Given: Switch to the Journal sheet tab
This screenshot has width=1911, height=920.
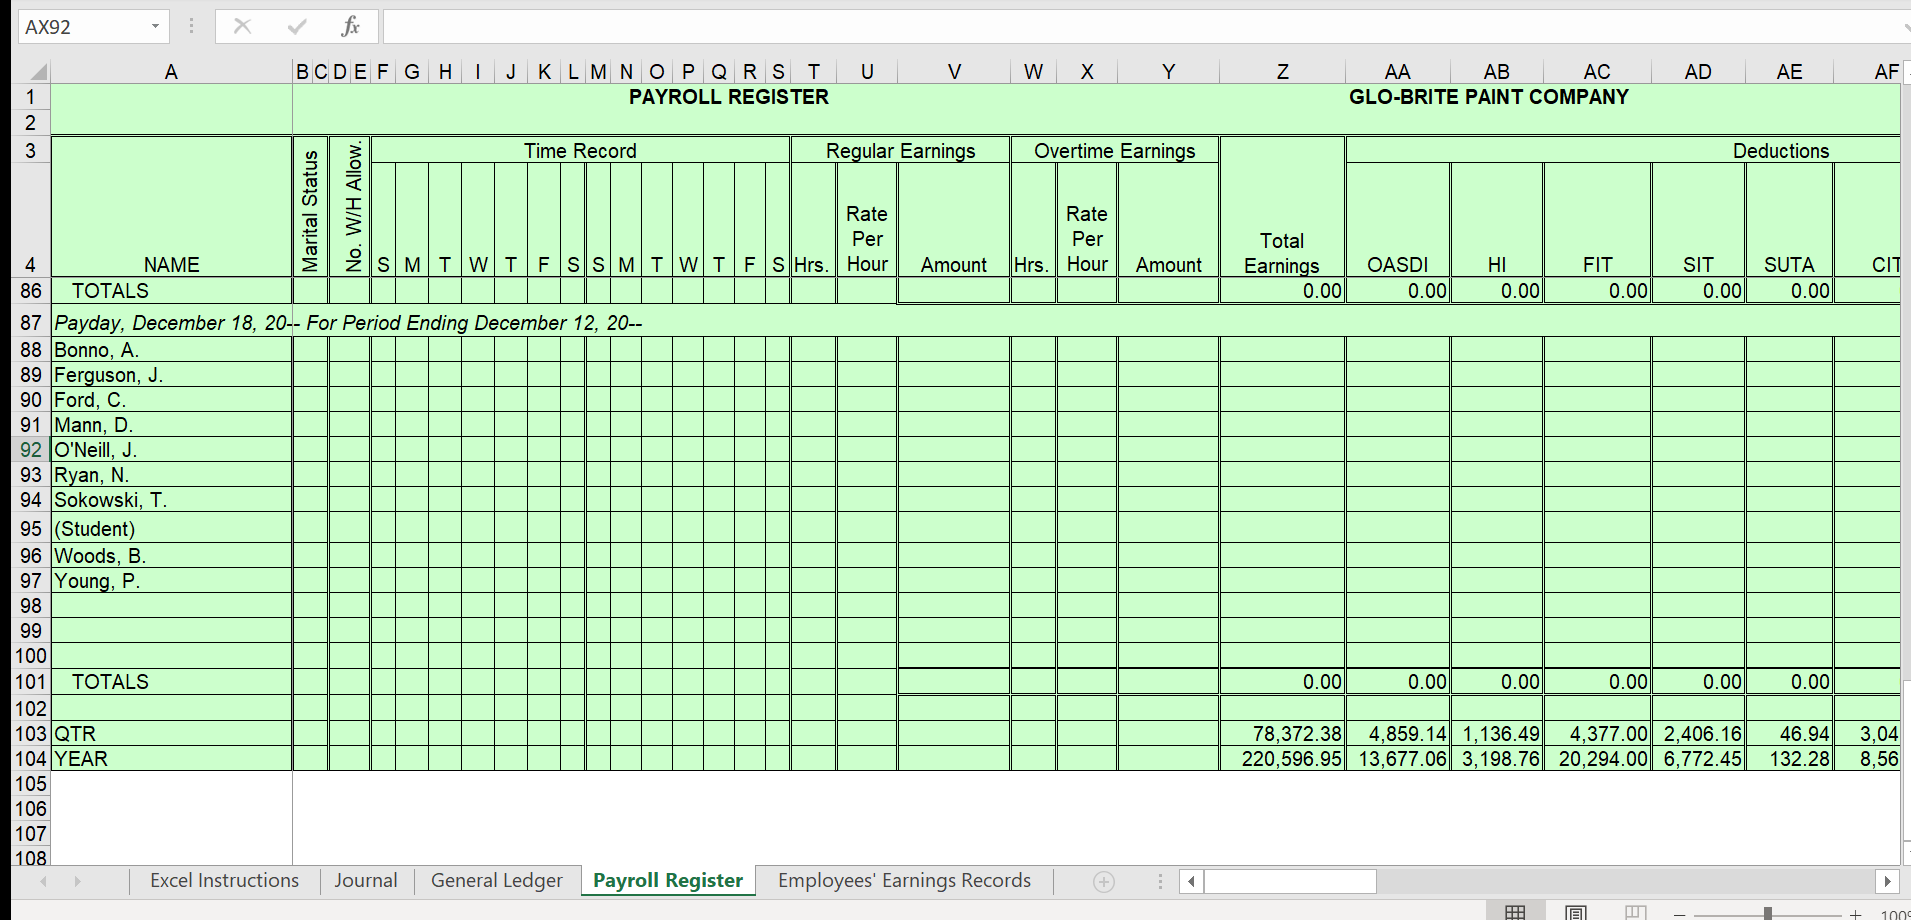Looking at the screenshot, I should click(366, 880).
